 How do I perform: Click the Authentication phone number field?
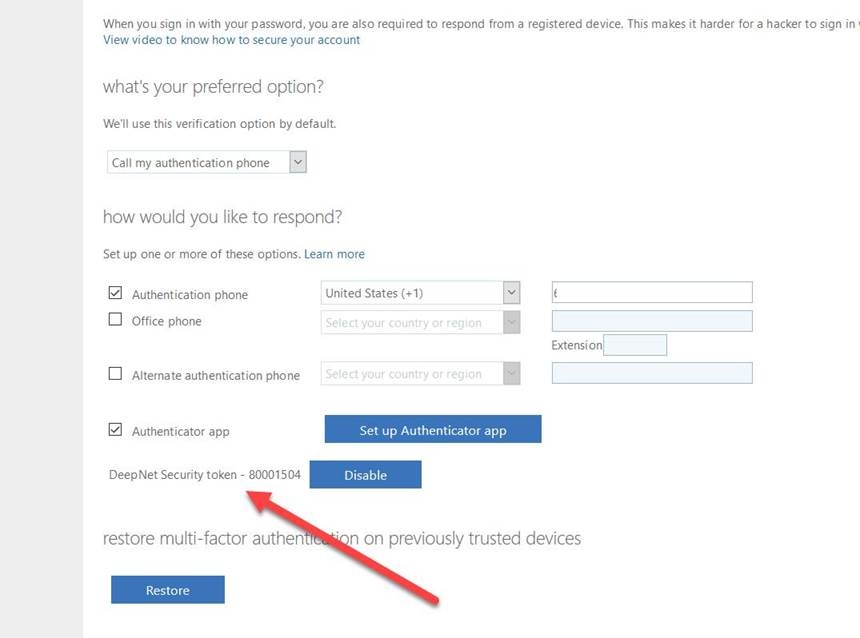[652, 293]
